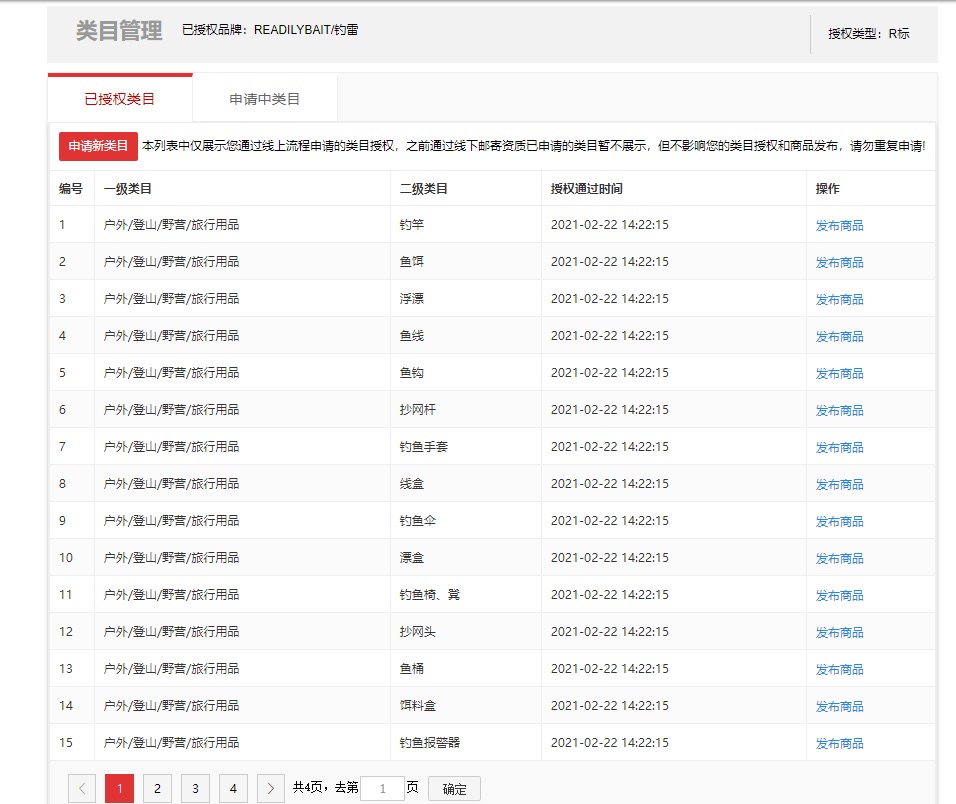This screenshot has height=804, width=956.
Task: Select the 已授权类目 tab
Action: point(120,99)
